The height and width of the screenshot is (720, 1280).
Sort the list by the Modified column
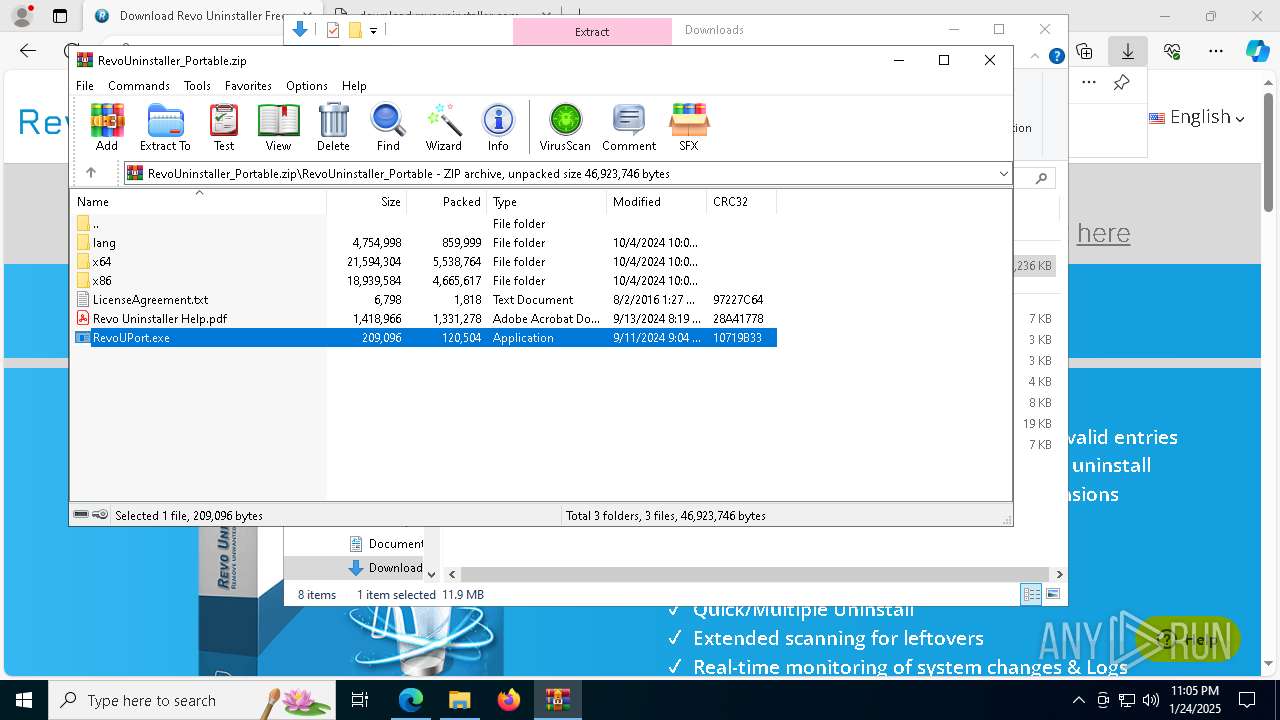point(656,201)
